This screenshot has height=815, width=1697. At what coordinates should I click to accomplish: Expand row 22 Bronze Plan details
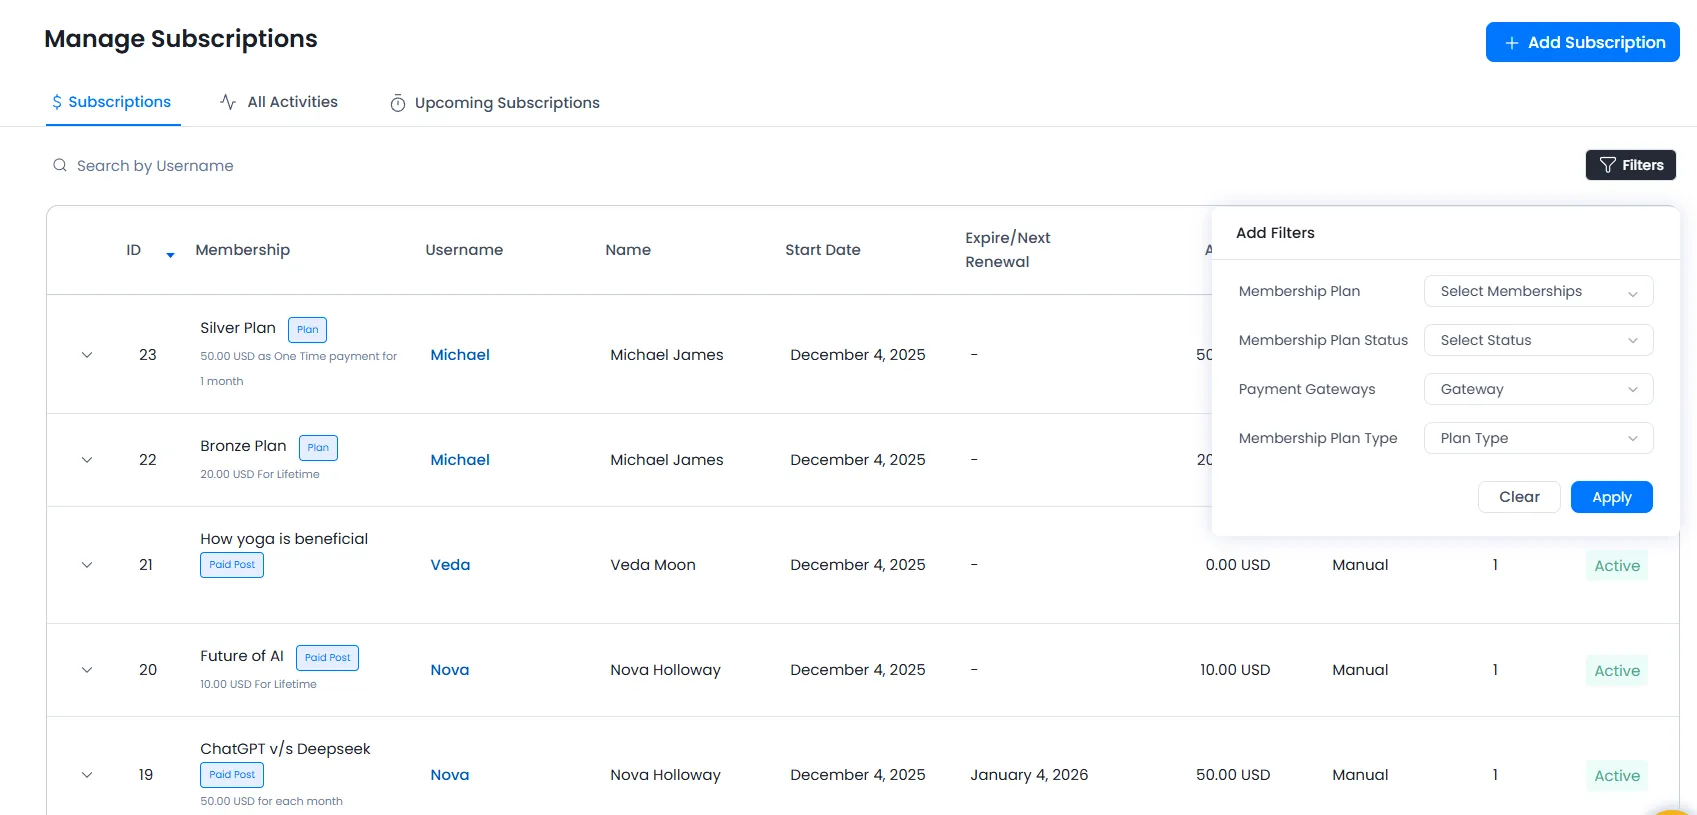point(87,460)
